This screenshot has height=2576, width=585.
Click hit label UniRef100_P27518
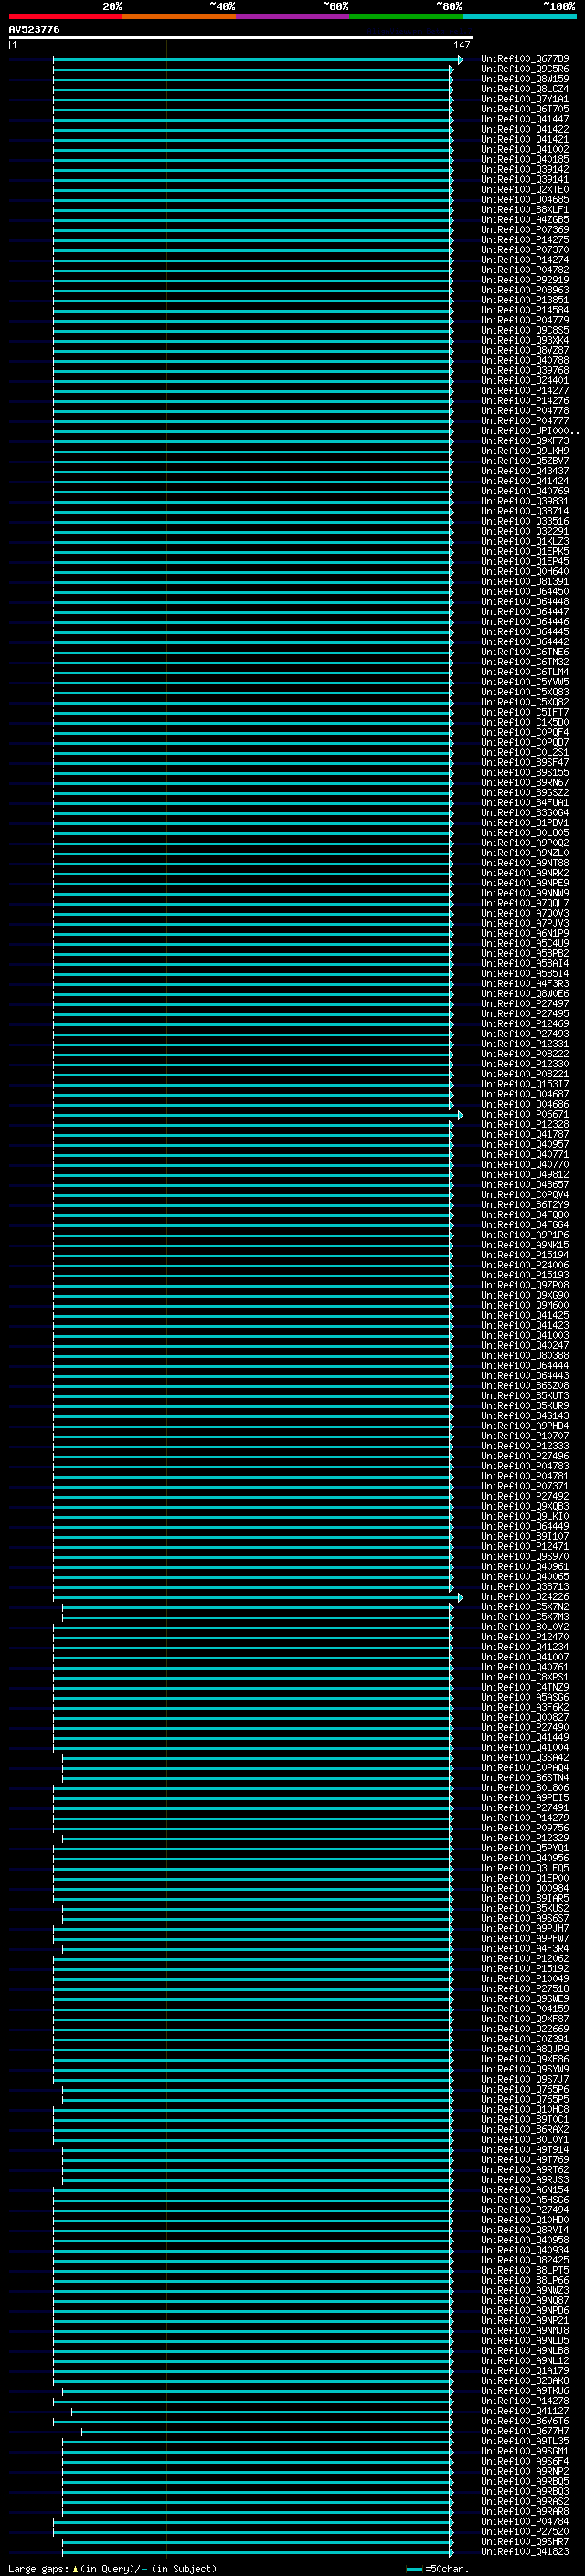pyautogui.click(x=525, y=1989)
